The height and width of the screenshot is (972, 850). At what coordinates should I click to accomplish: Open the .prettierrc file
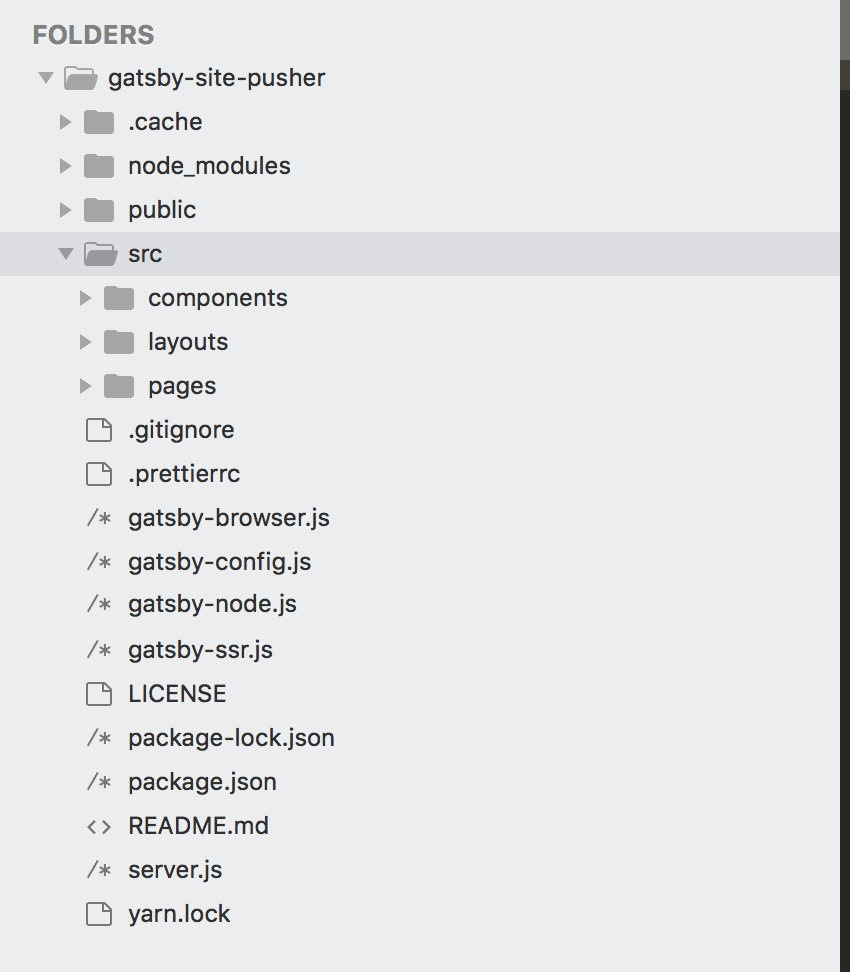click(x=186, y=473)
